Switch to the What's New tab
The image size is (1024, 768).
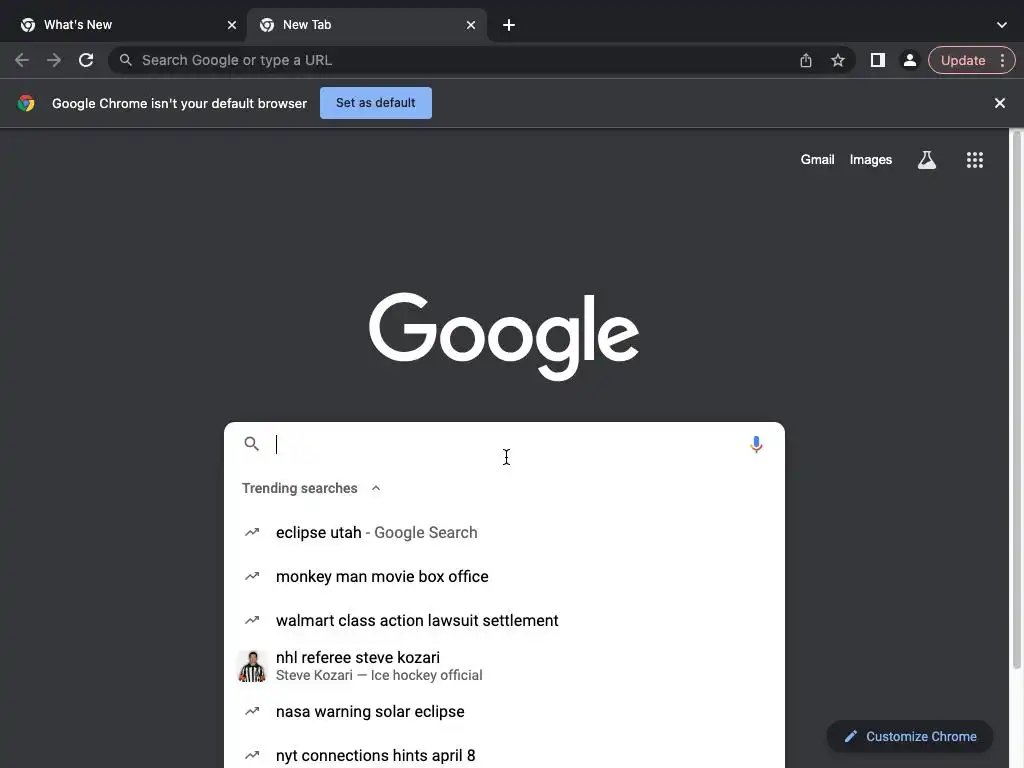[124, 25]
